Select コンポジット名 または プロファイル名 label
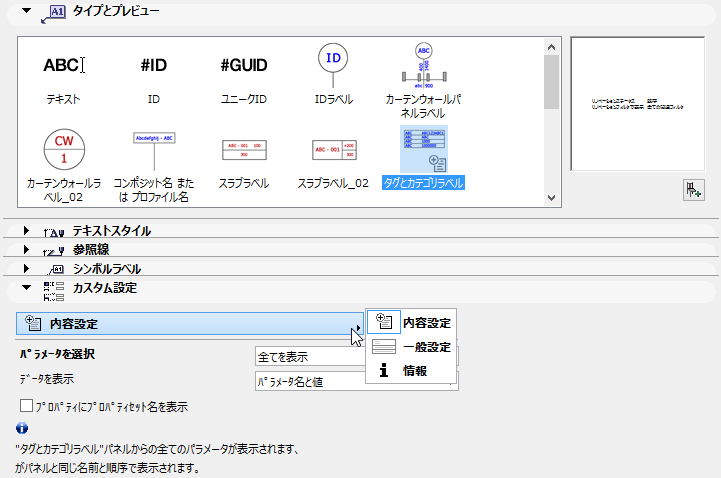 (154, 166)
